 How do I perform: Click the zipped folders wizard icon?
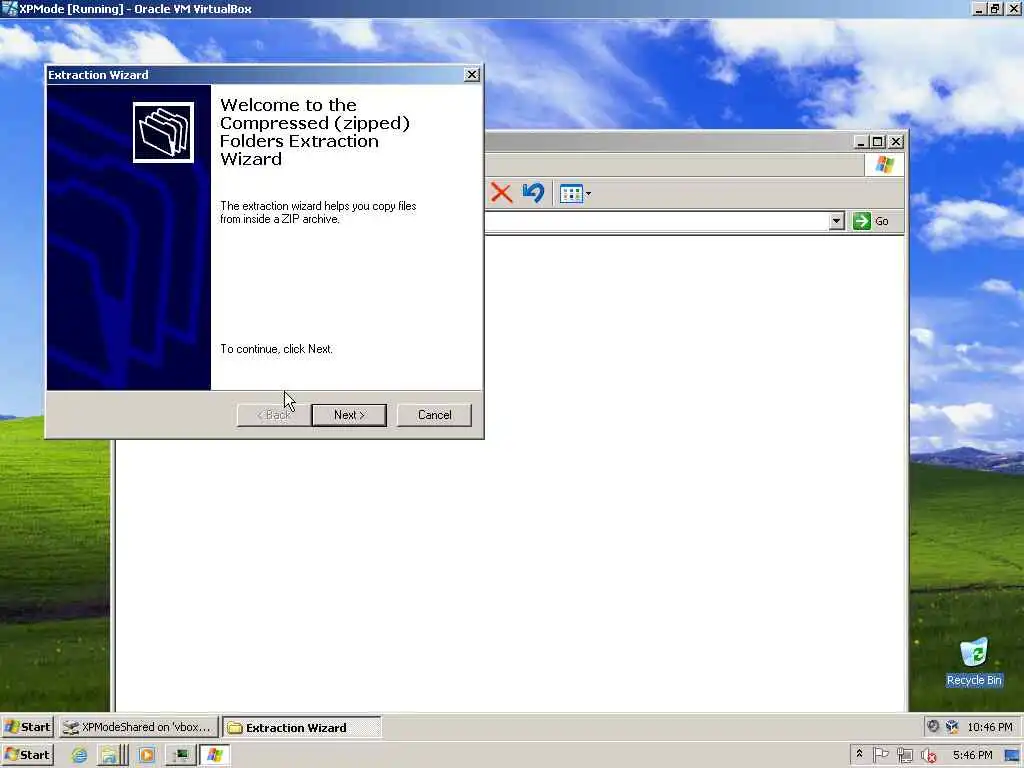click(163, 133)
